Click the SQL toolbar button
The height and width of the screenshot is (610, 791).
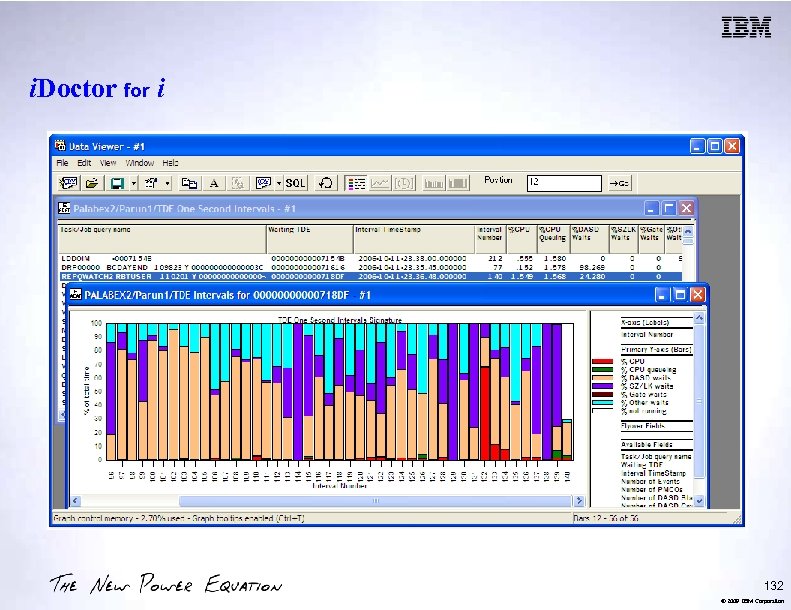296,183
